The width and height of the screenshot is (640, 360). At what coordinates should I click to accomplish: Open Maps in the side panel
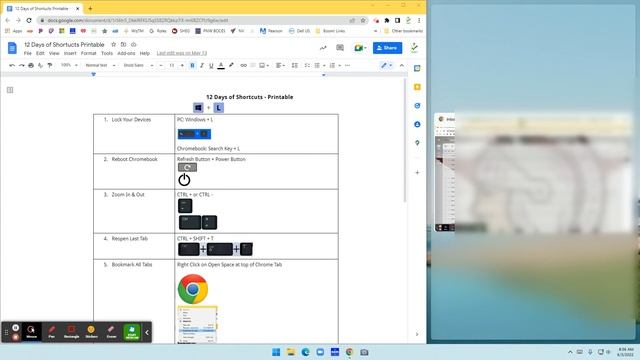tap(417, 143)
